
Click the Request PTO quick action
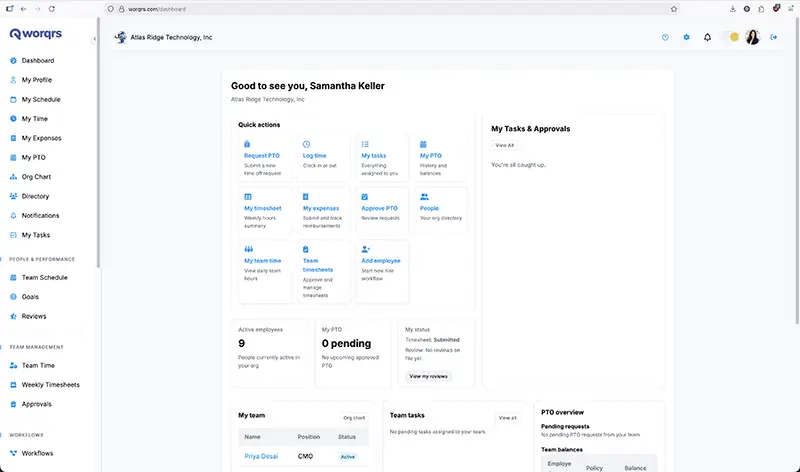(265, 158)
